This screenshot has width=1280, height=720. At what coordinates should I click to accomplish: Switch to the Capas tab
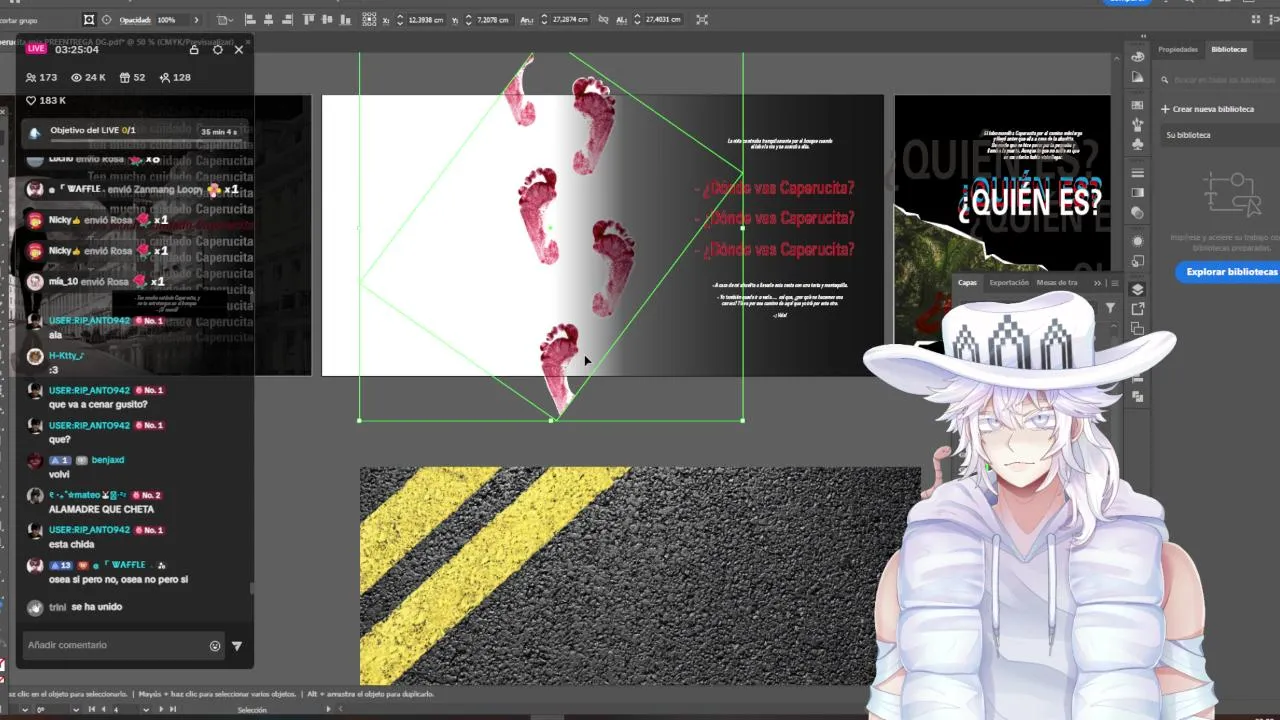pyautogui.click(x=967, y=283)
